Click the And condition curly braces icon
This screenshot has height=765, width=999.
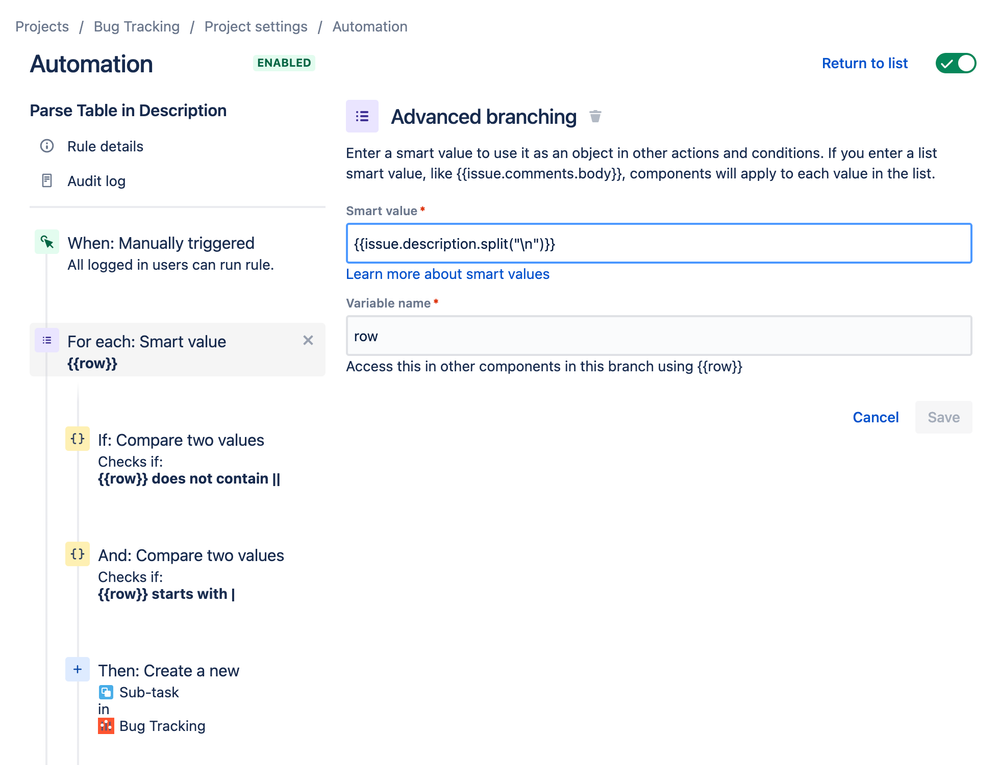[77, 554]
